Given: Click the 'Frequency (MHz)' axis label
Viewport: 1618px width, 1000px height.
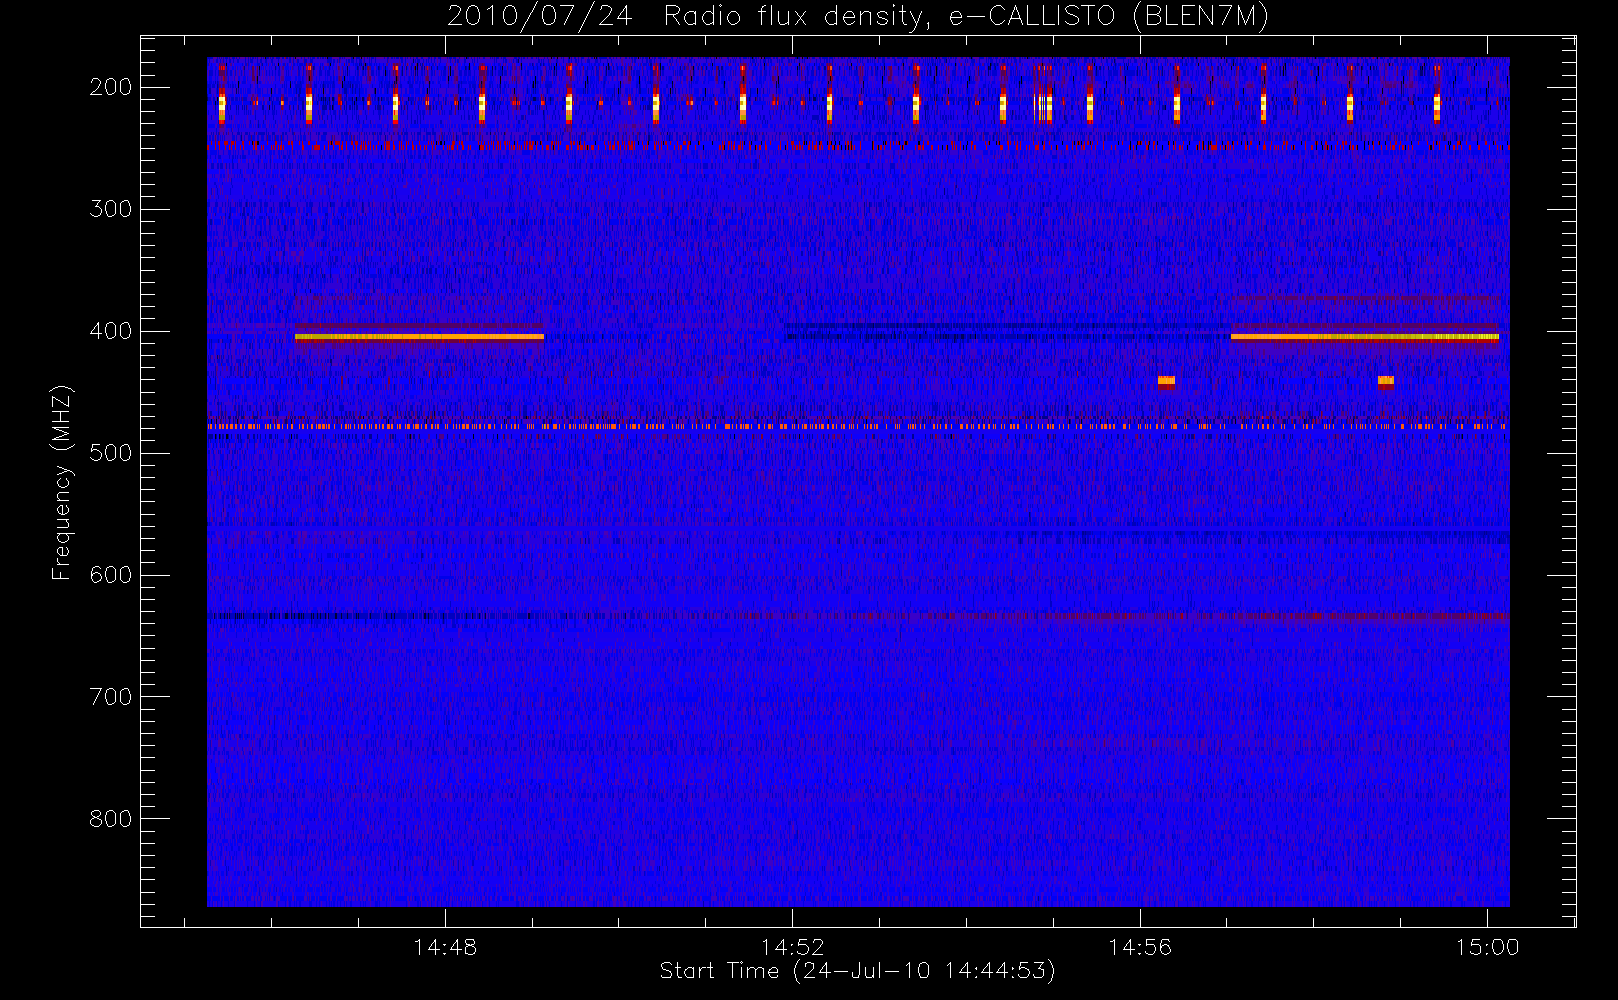Looking at the screenshot, I should tap(62, 482).
